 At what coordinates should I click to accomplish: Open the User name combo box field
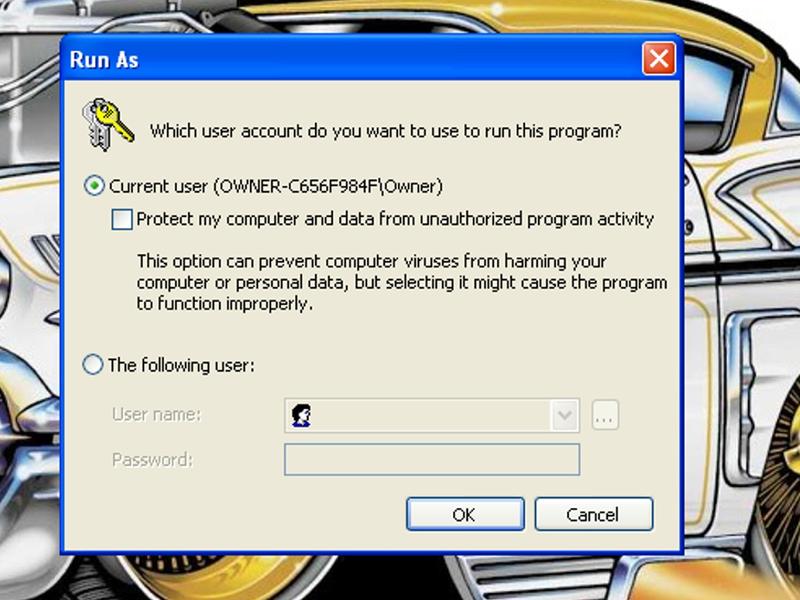point(432,415)
